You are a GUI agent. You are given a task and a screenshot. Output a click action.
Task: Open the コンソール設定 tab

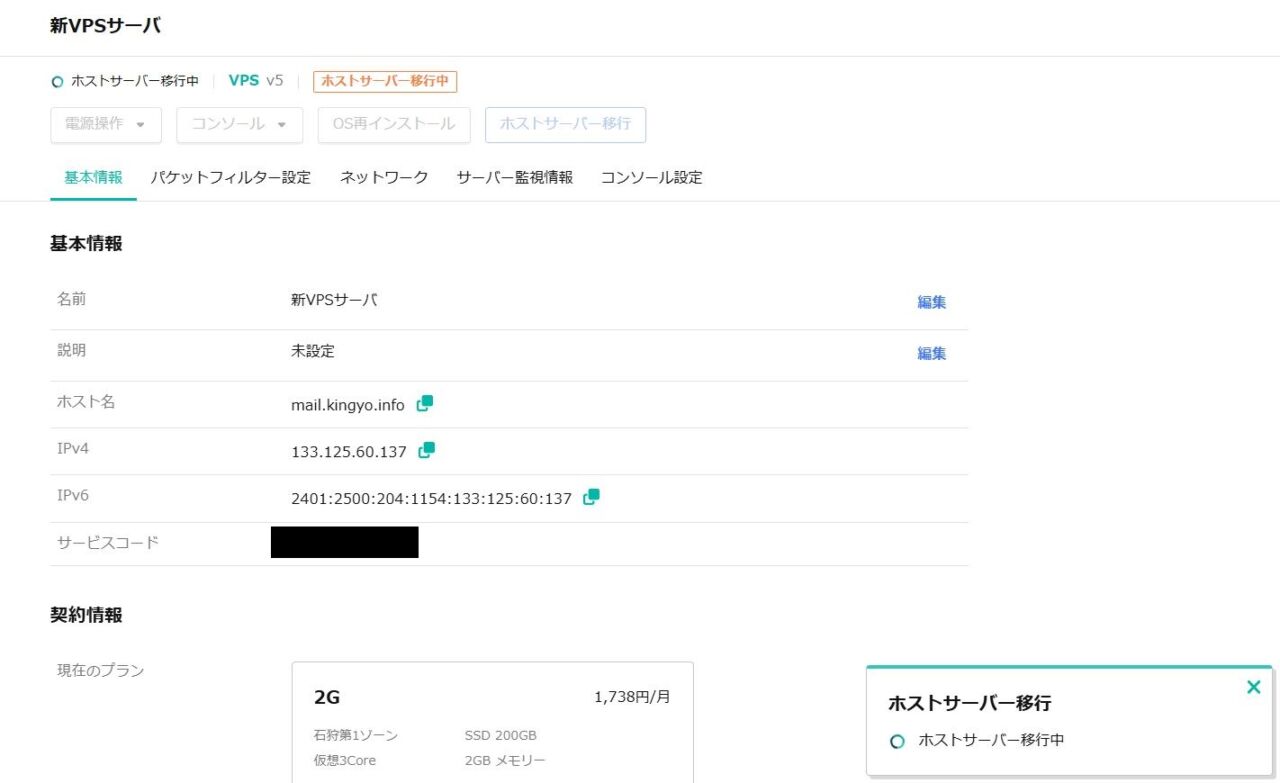[x=651, y=177]
